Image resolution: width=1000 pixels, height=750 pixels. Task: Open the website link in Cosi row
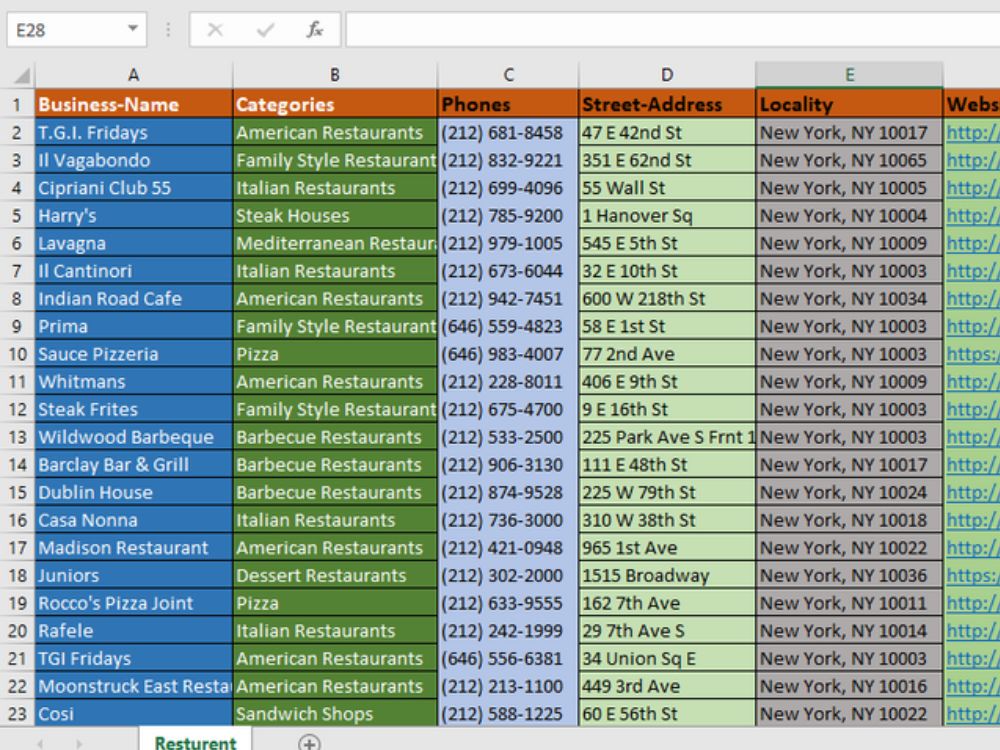click(972, 714)
